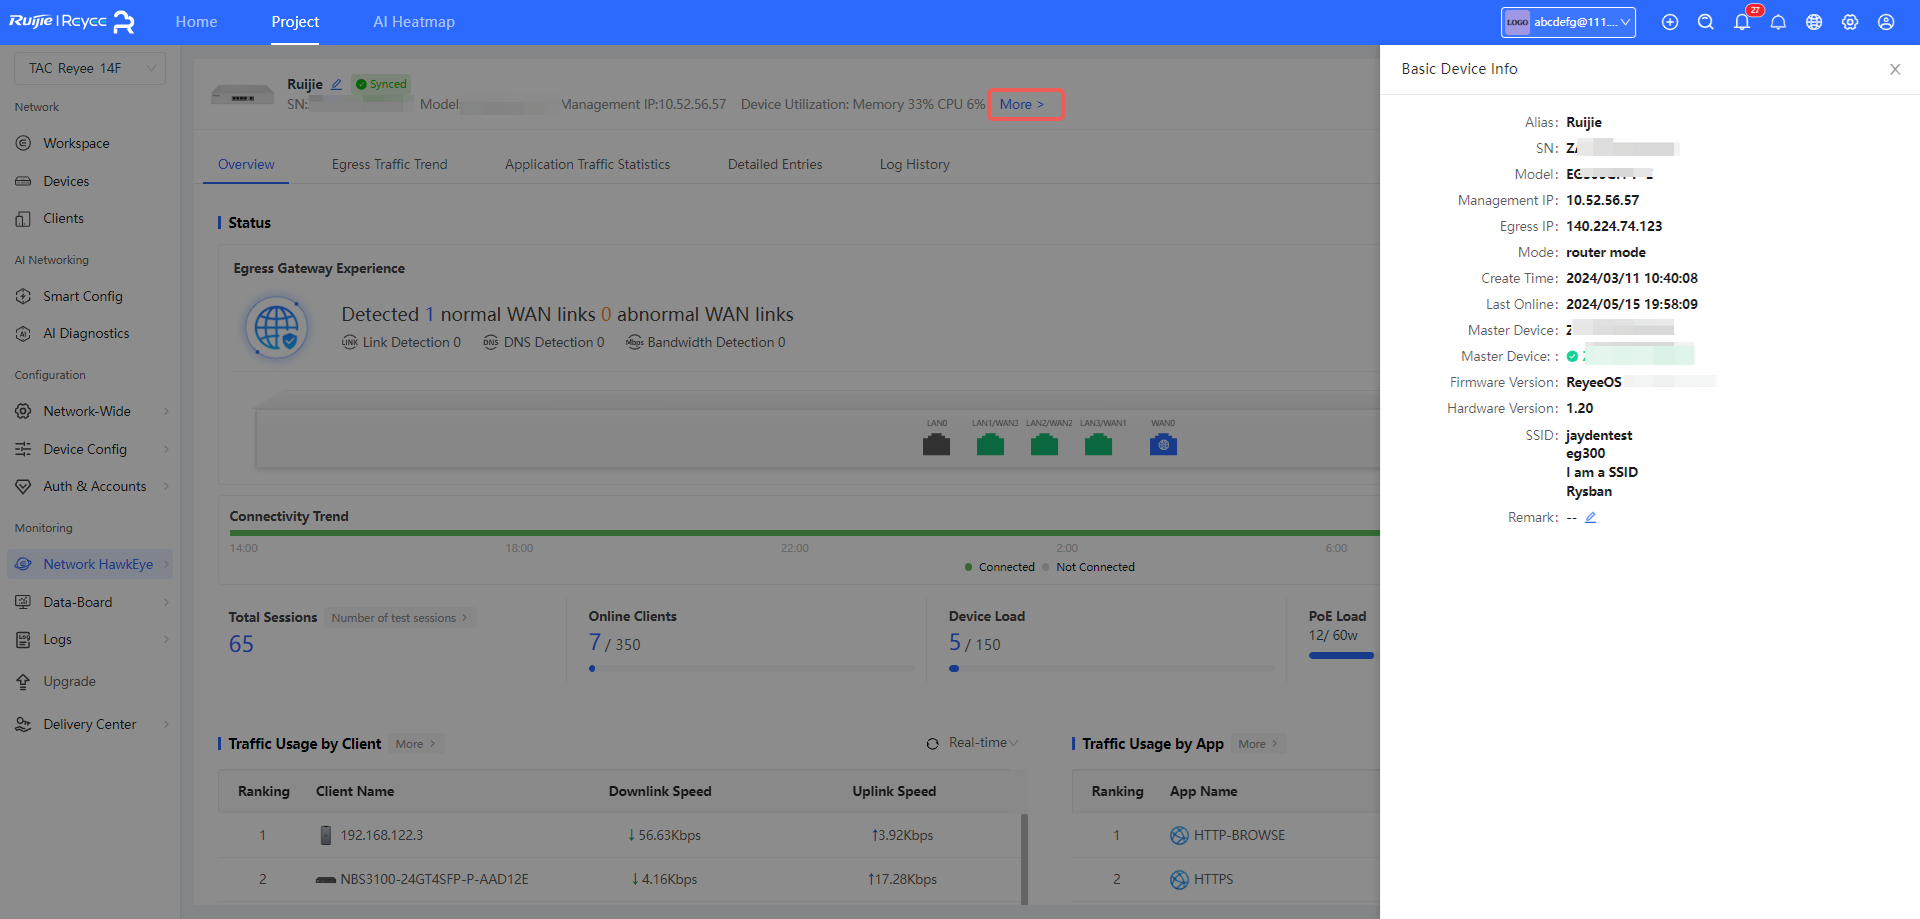Click the globe language icon in header

pyautogui.click(x=1814, y=22)
